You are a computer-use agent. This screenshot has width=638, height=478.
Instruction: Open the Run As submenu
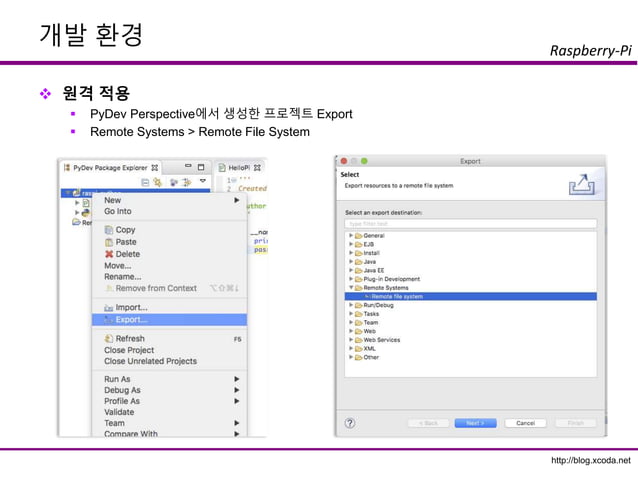(169, 379)
